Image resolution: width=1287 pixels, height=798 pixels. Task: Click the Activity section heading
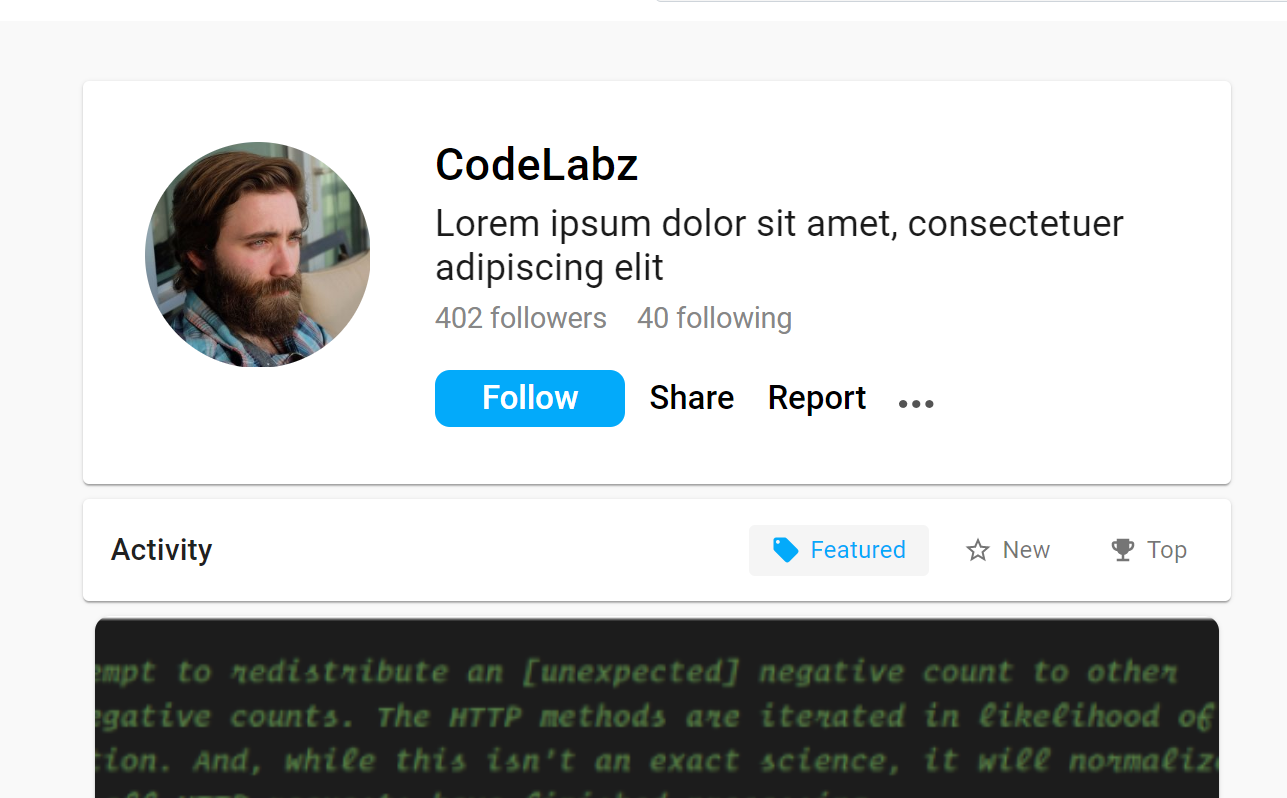[x=161, y=549]
